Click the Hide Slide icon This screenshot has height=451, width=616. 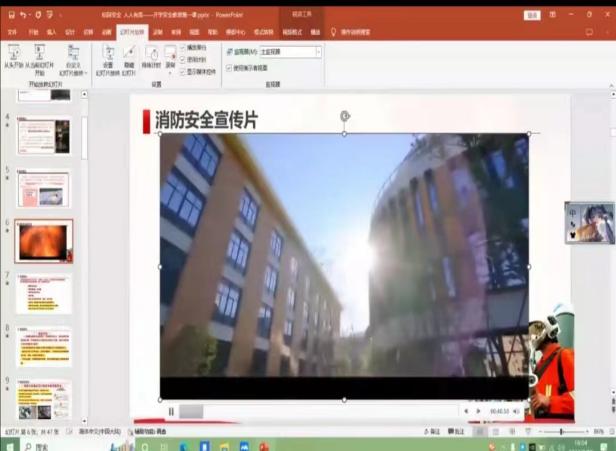[128, 55]
